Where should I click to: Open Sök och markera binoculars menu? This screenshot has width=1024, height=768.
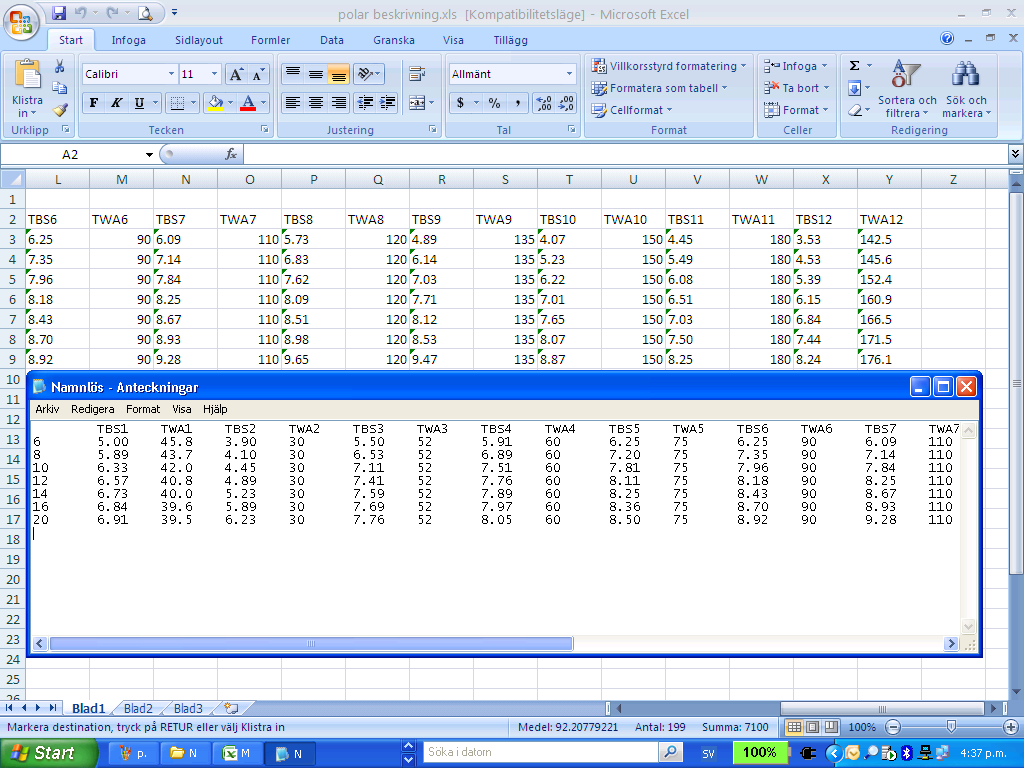966,88
